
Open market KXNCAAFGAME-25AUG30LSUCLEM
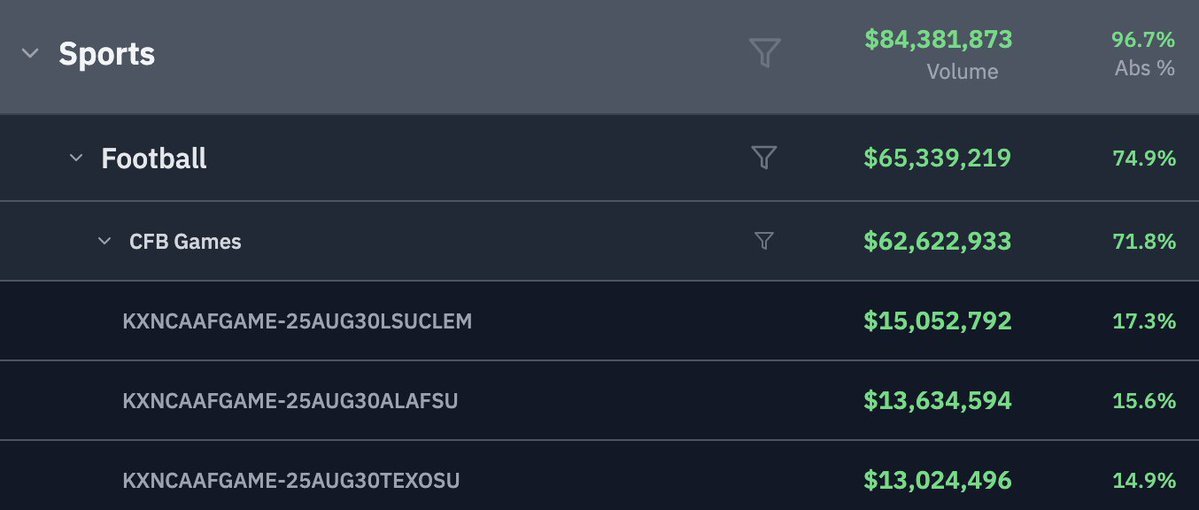pos(297,321)
